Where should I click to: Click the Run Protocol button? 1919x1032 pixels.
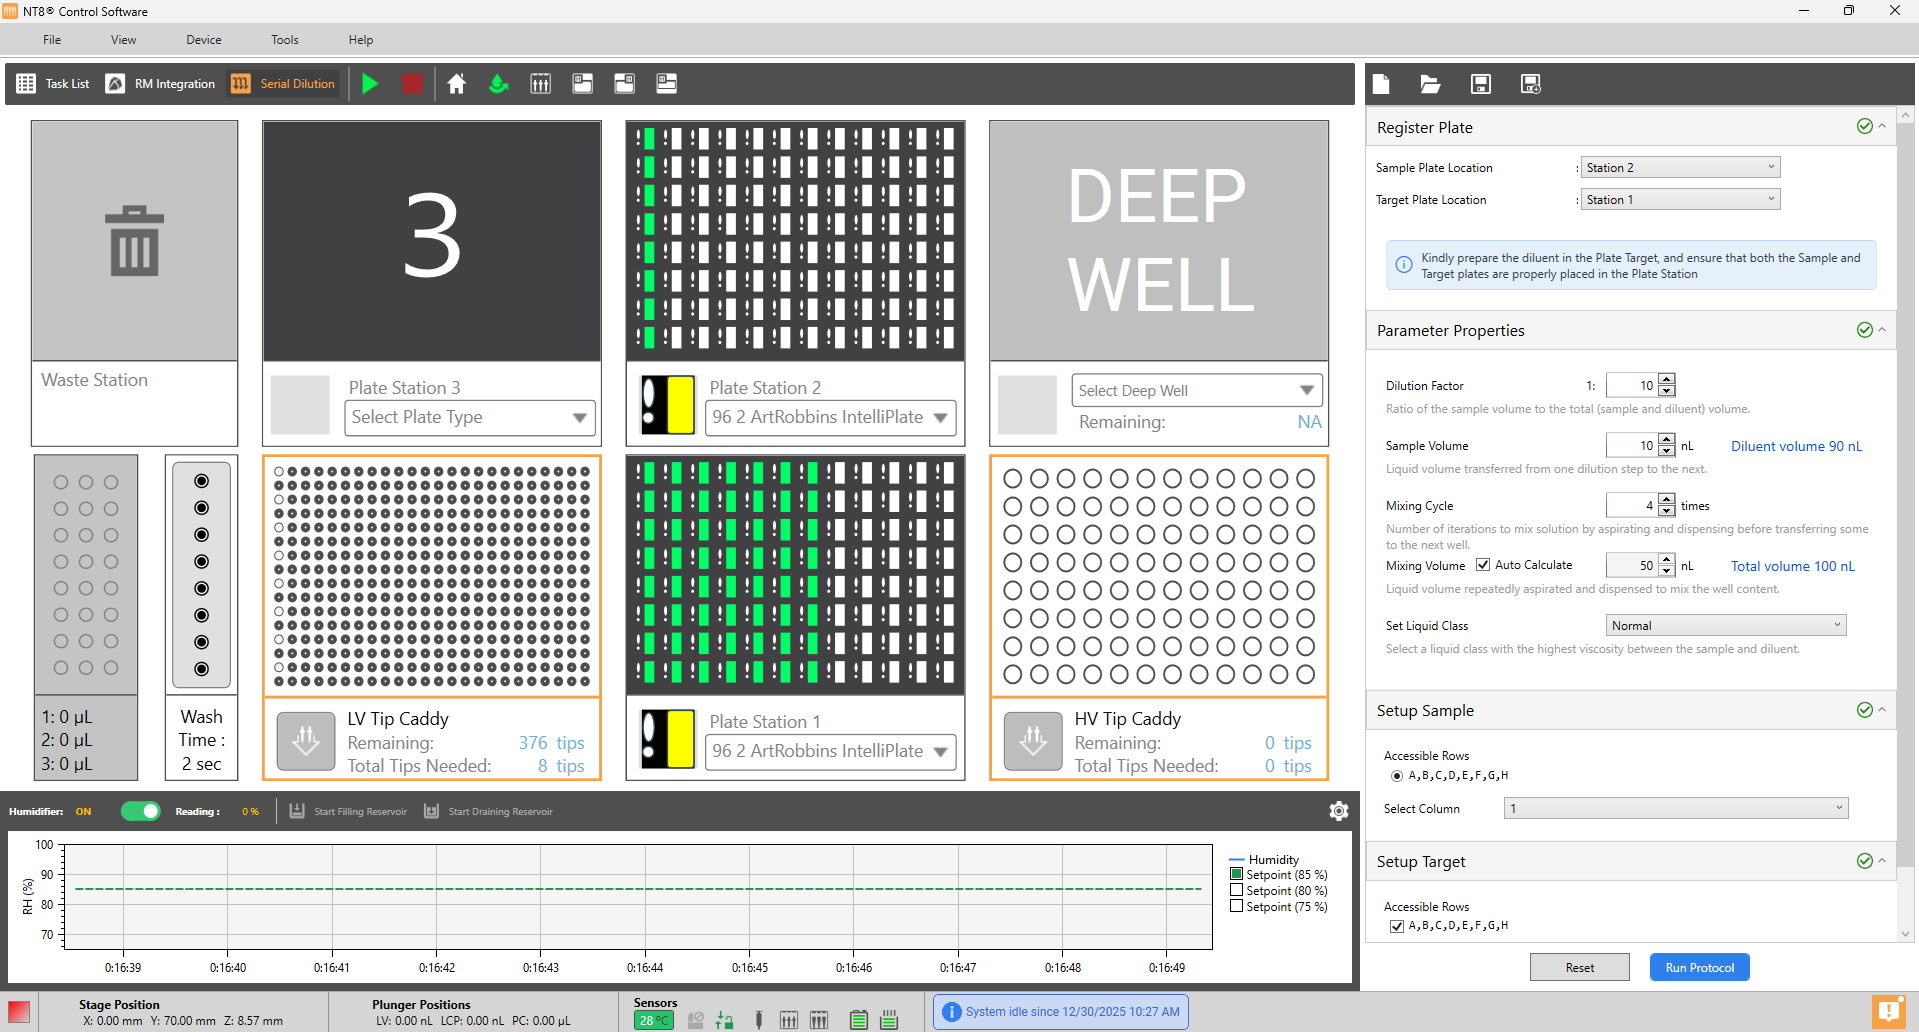pos(1699,967)
